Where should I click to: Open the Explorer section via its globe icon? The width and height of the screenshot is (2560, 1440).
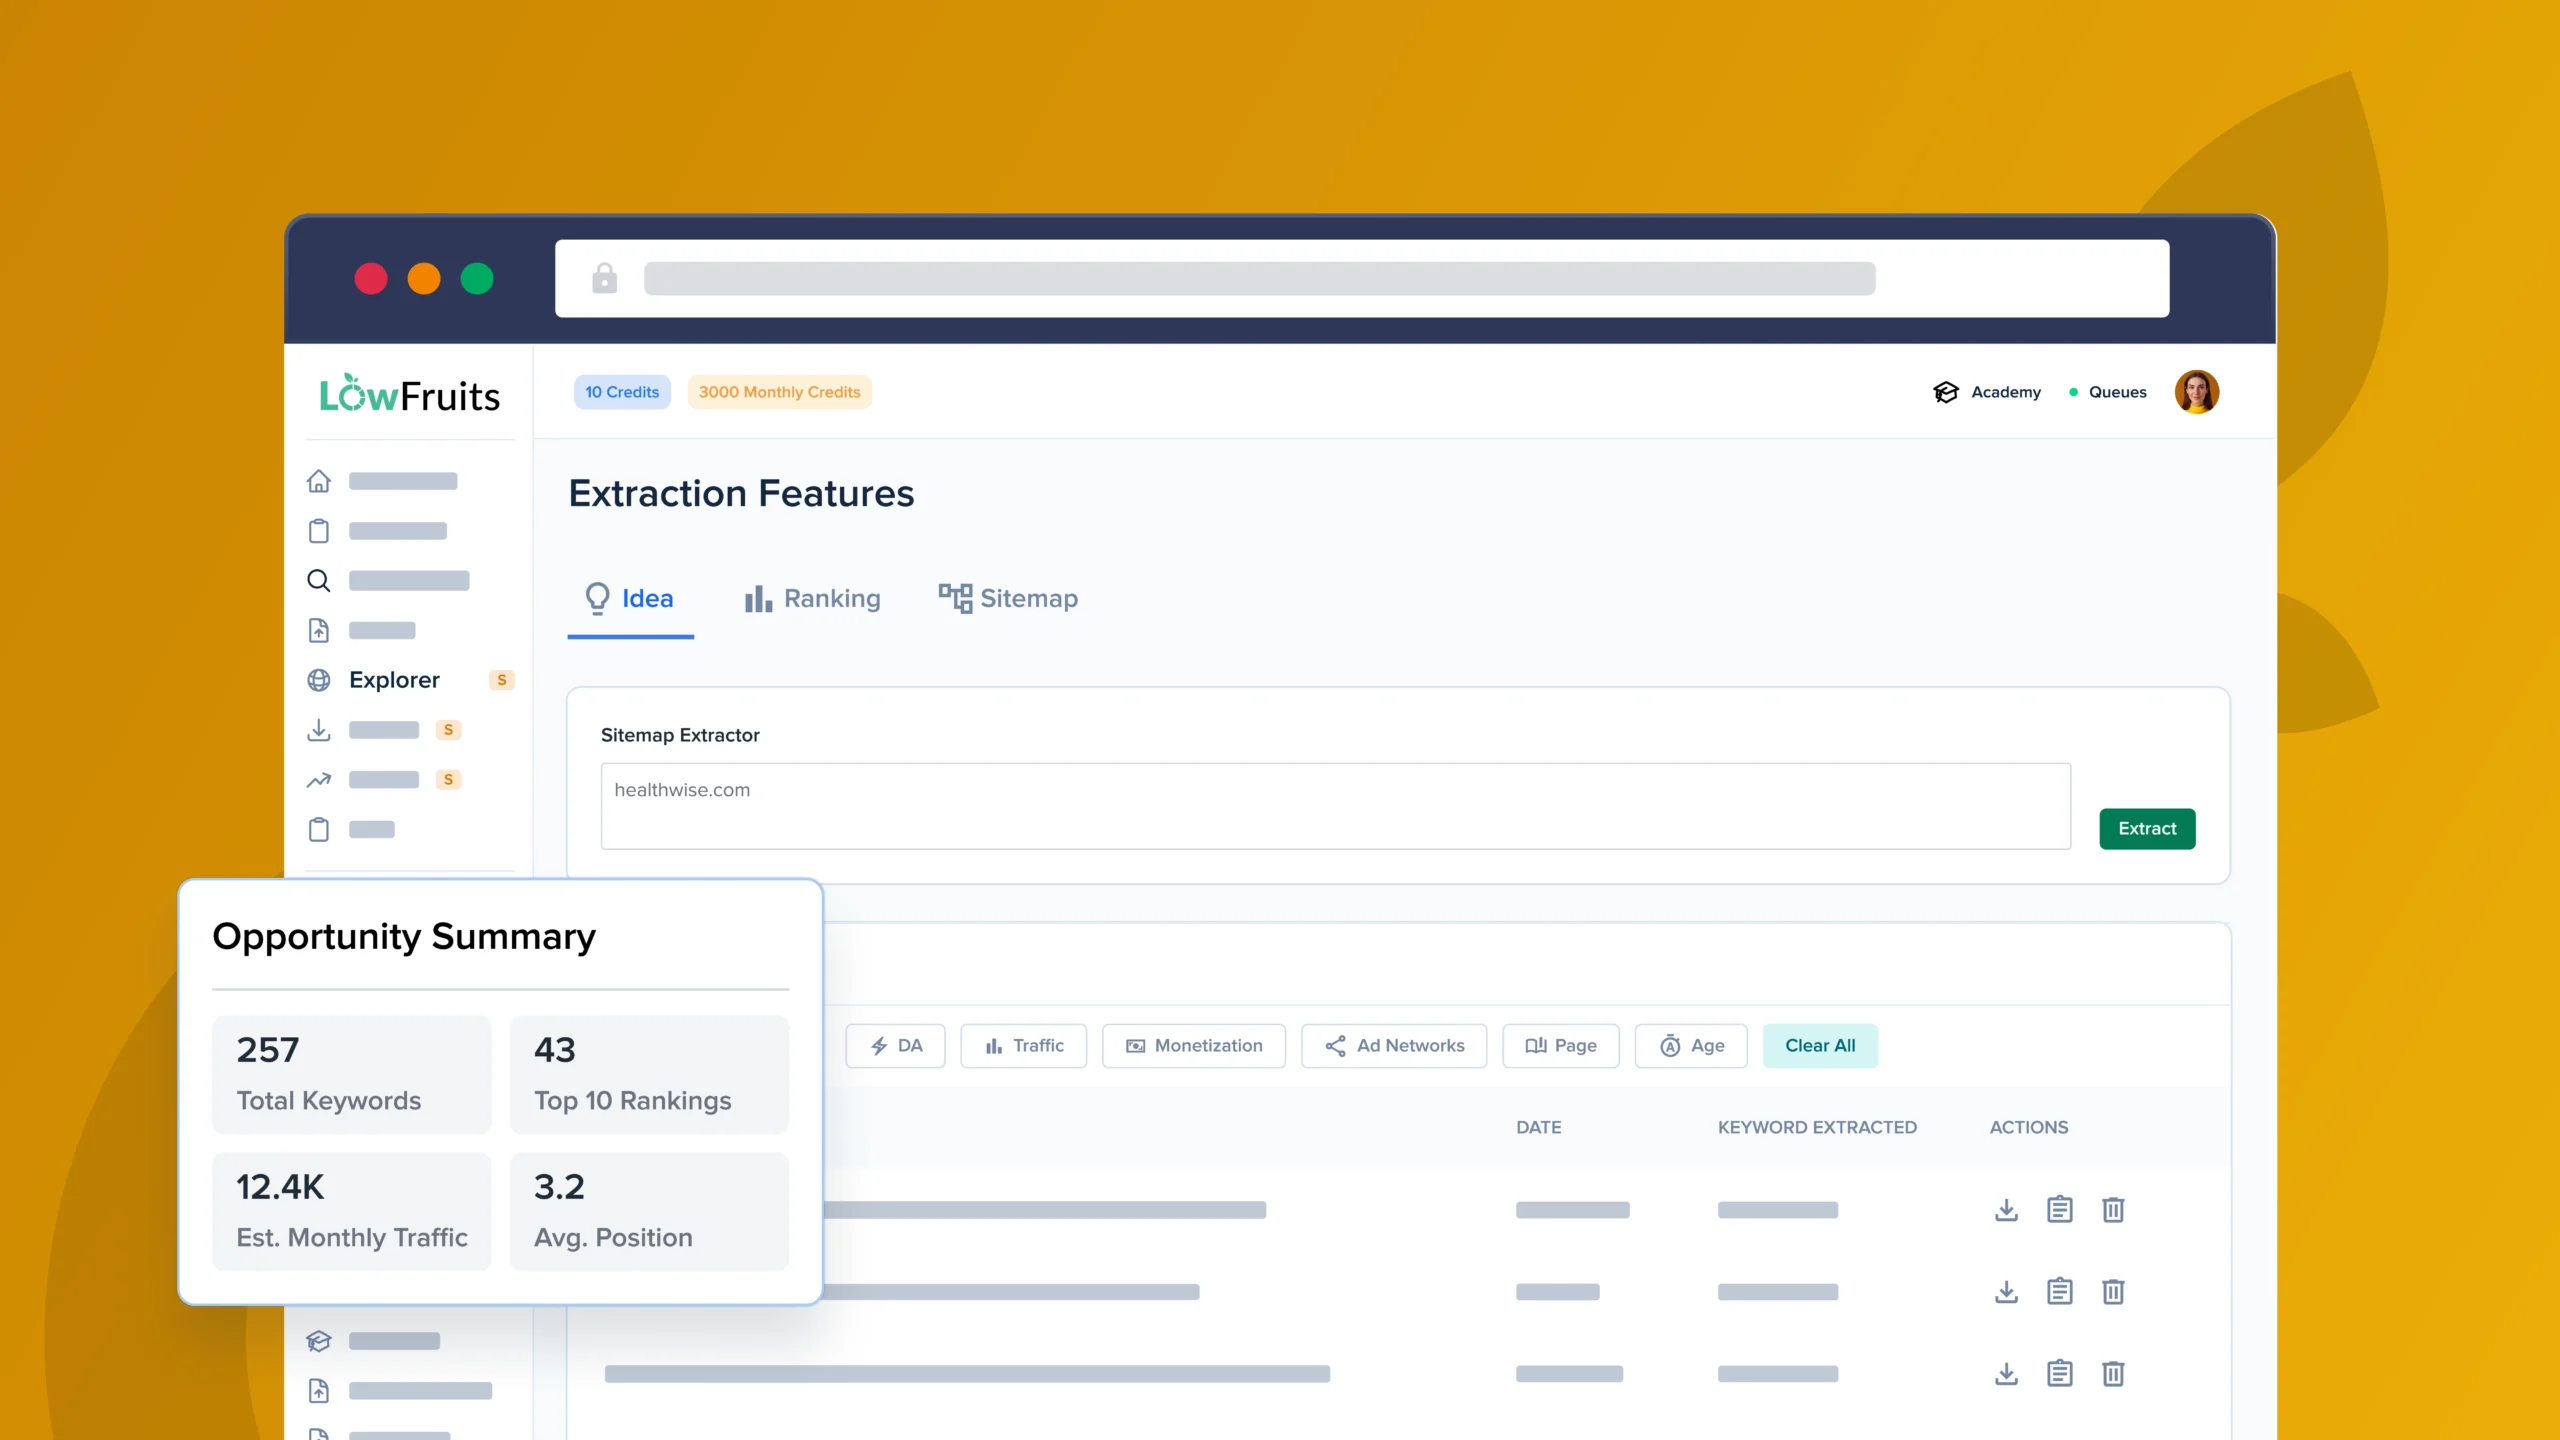click(319, 680)
